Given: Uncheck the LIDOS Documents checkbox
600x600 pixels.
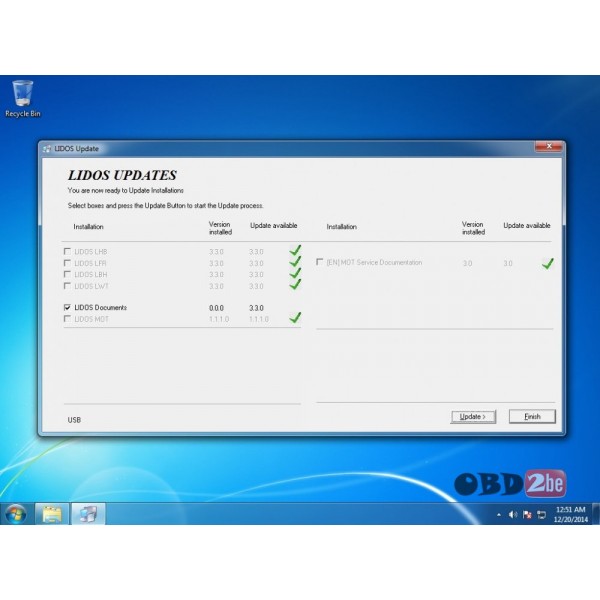Looking at the screenshot, I should coord(67,307).
